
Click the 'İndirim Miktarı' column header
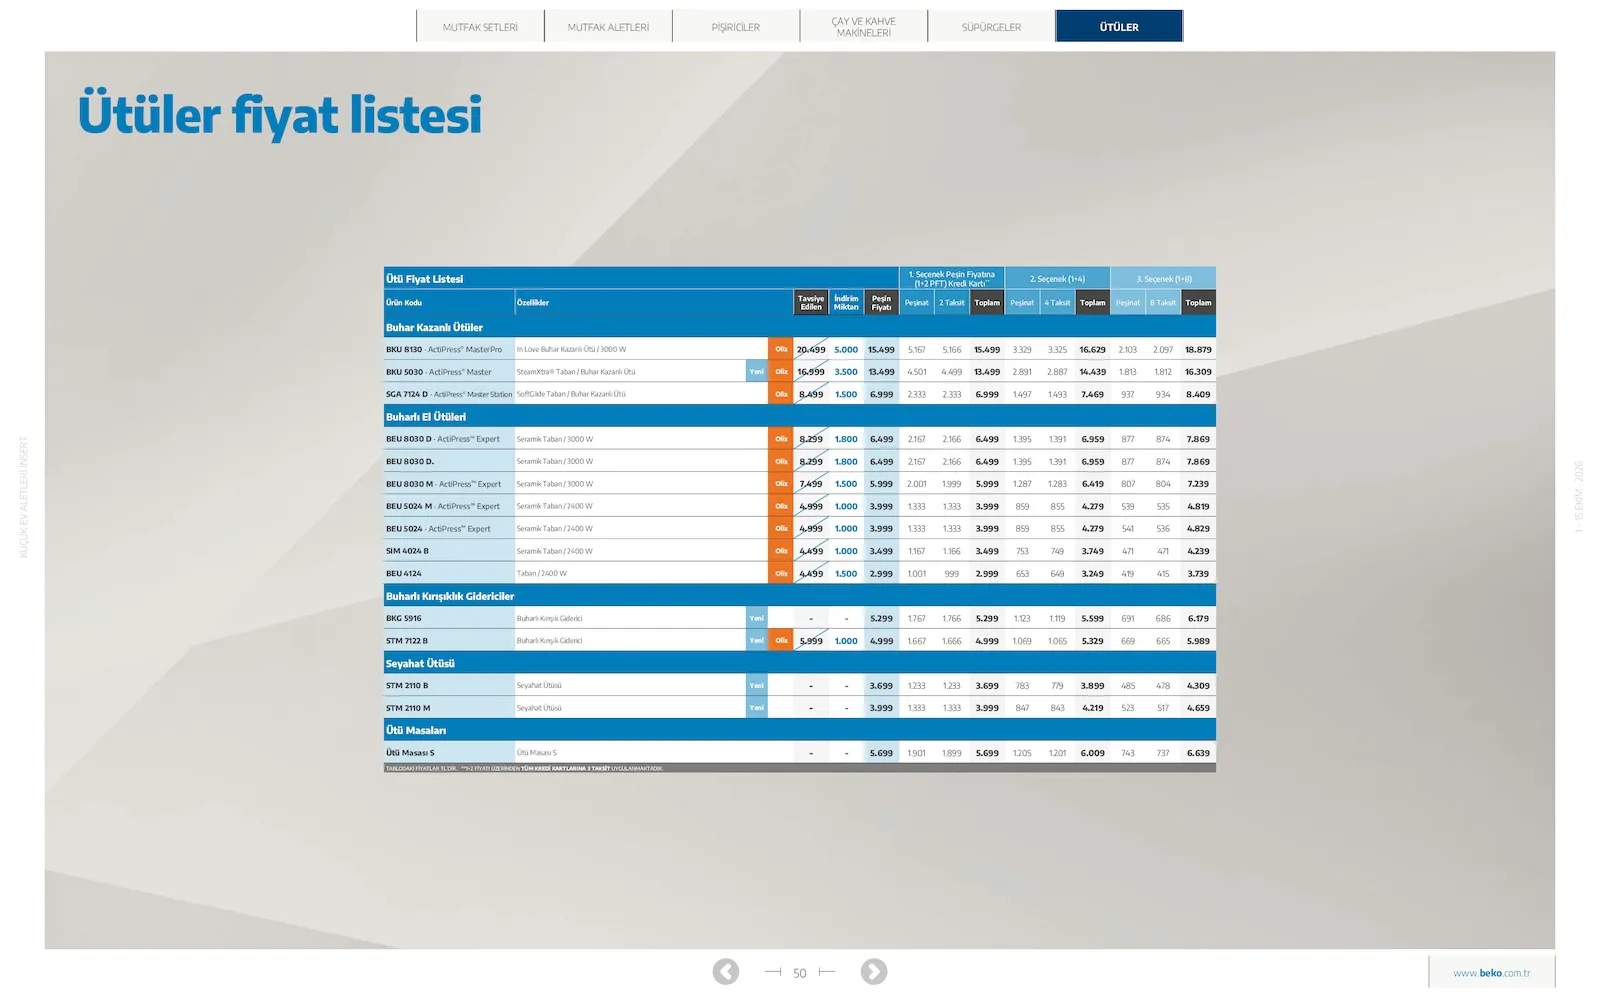846,302
